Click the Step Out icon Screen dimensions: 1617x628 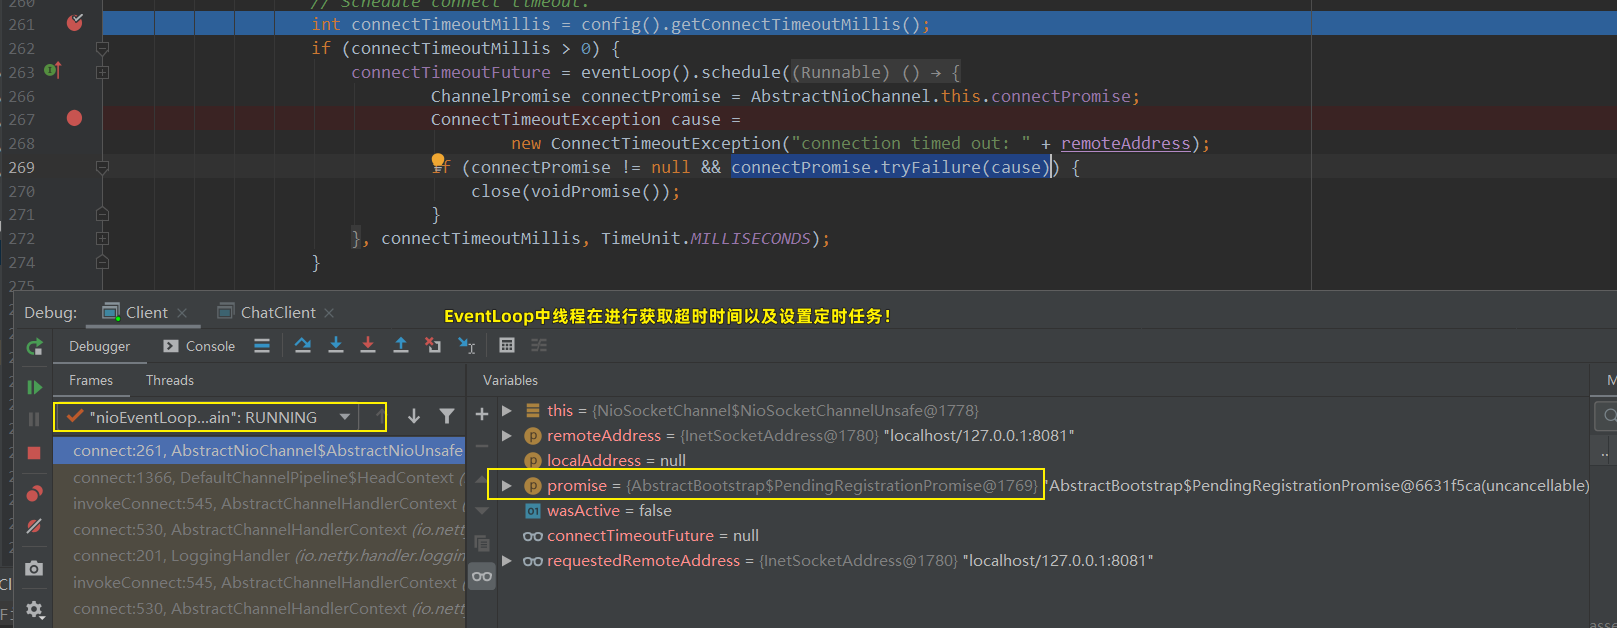tap(400, 345)
